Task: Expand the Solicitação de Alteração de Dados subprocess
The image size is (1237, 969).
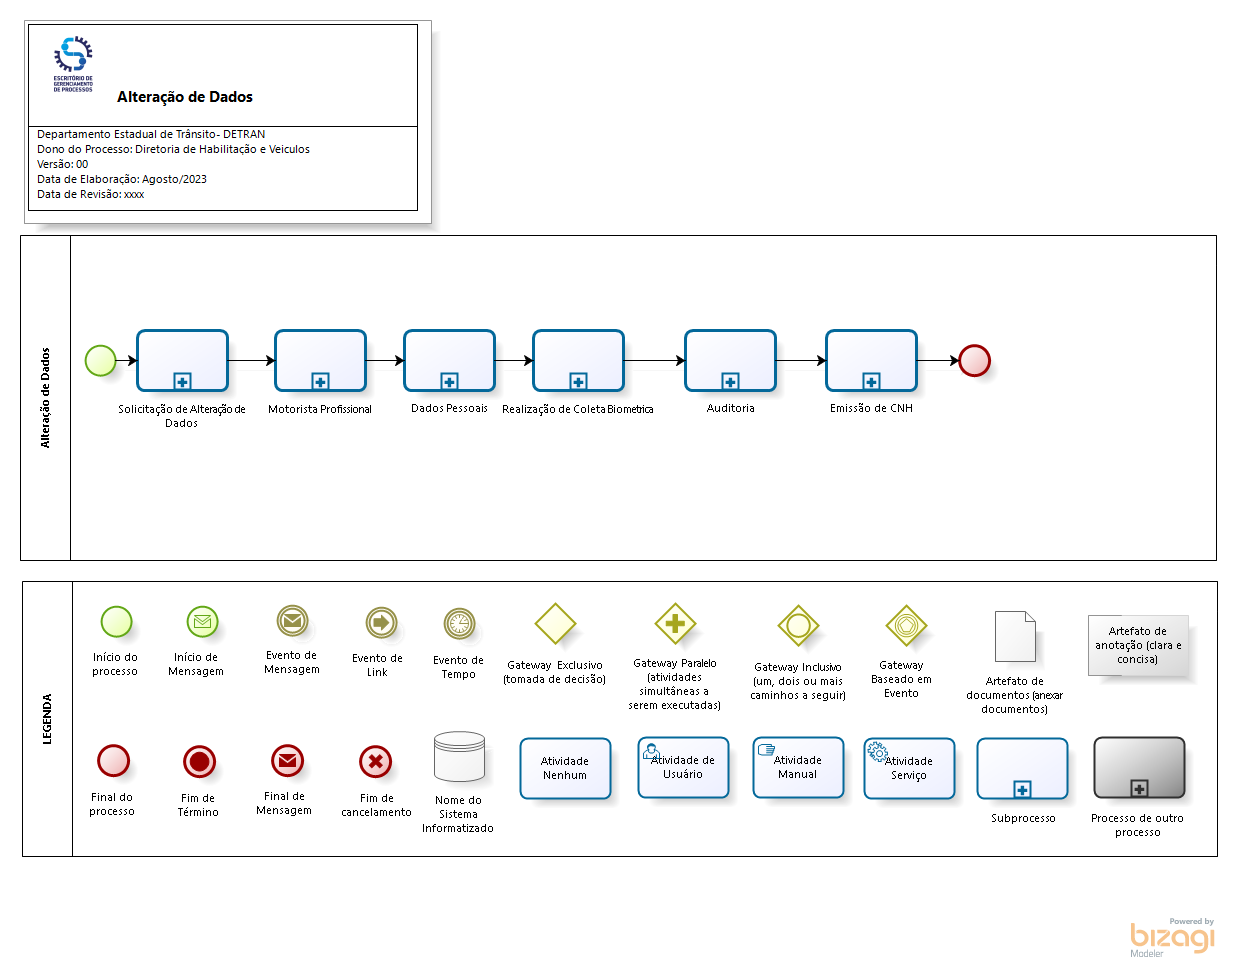Action: (x=182, y=381)
